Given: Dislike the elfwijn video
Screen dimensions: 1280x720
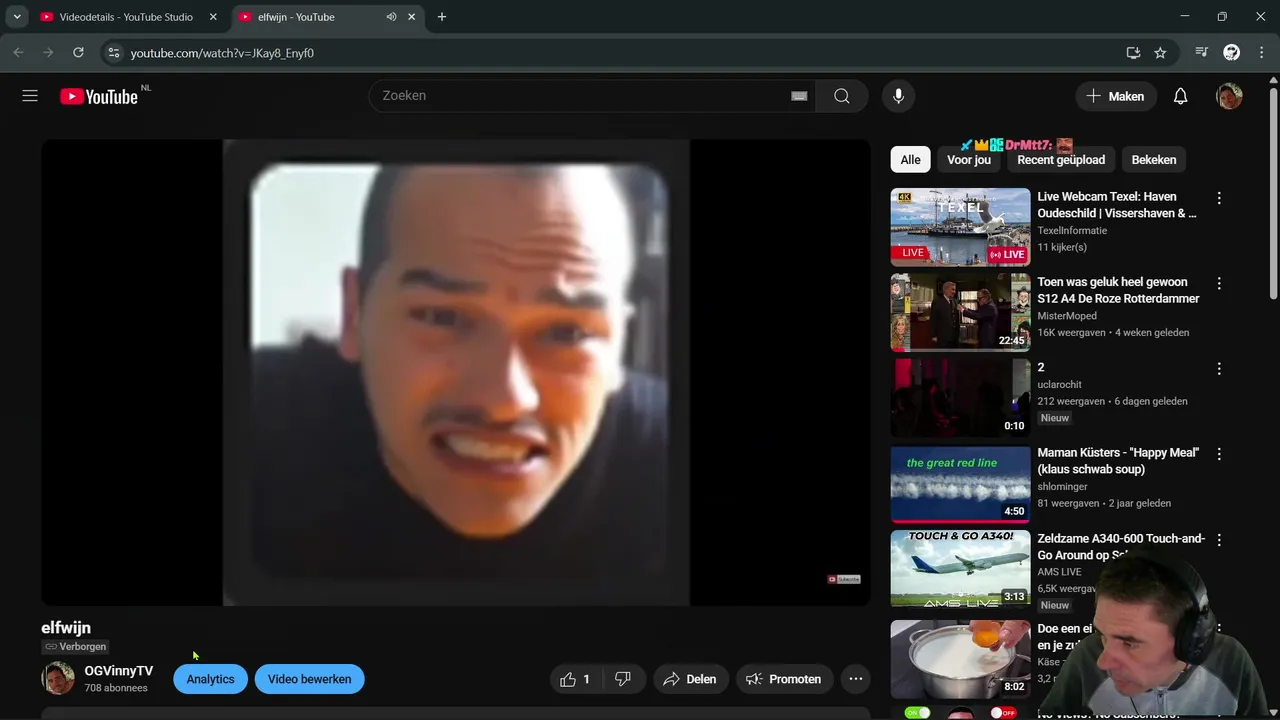Looking at the screenshot, I should coord(623,679).
